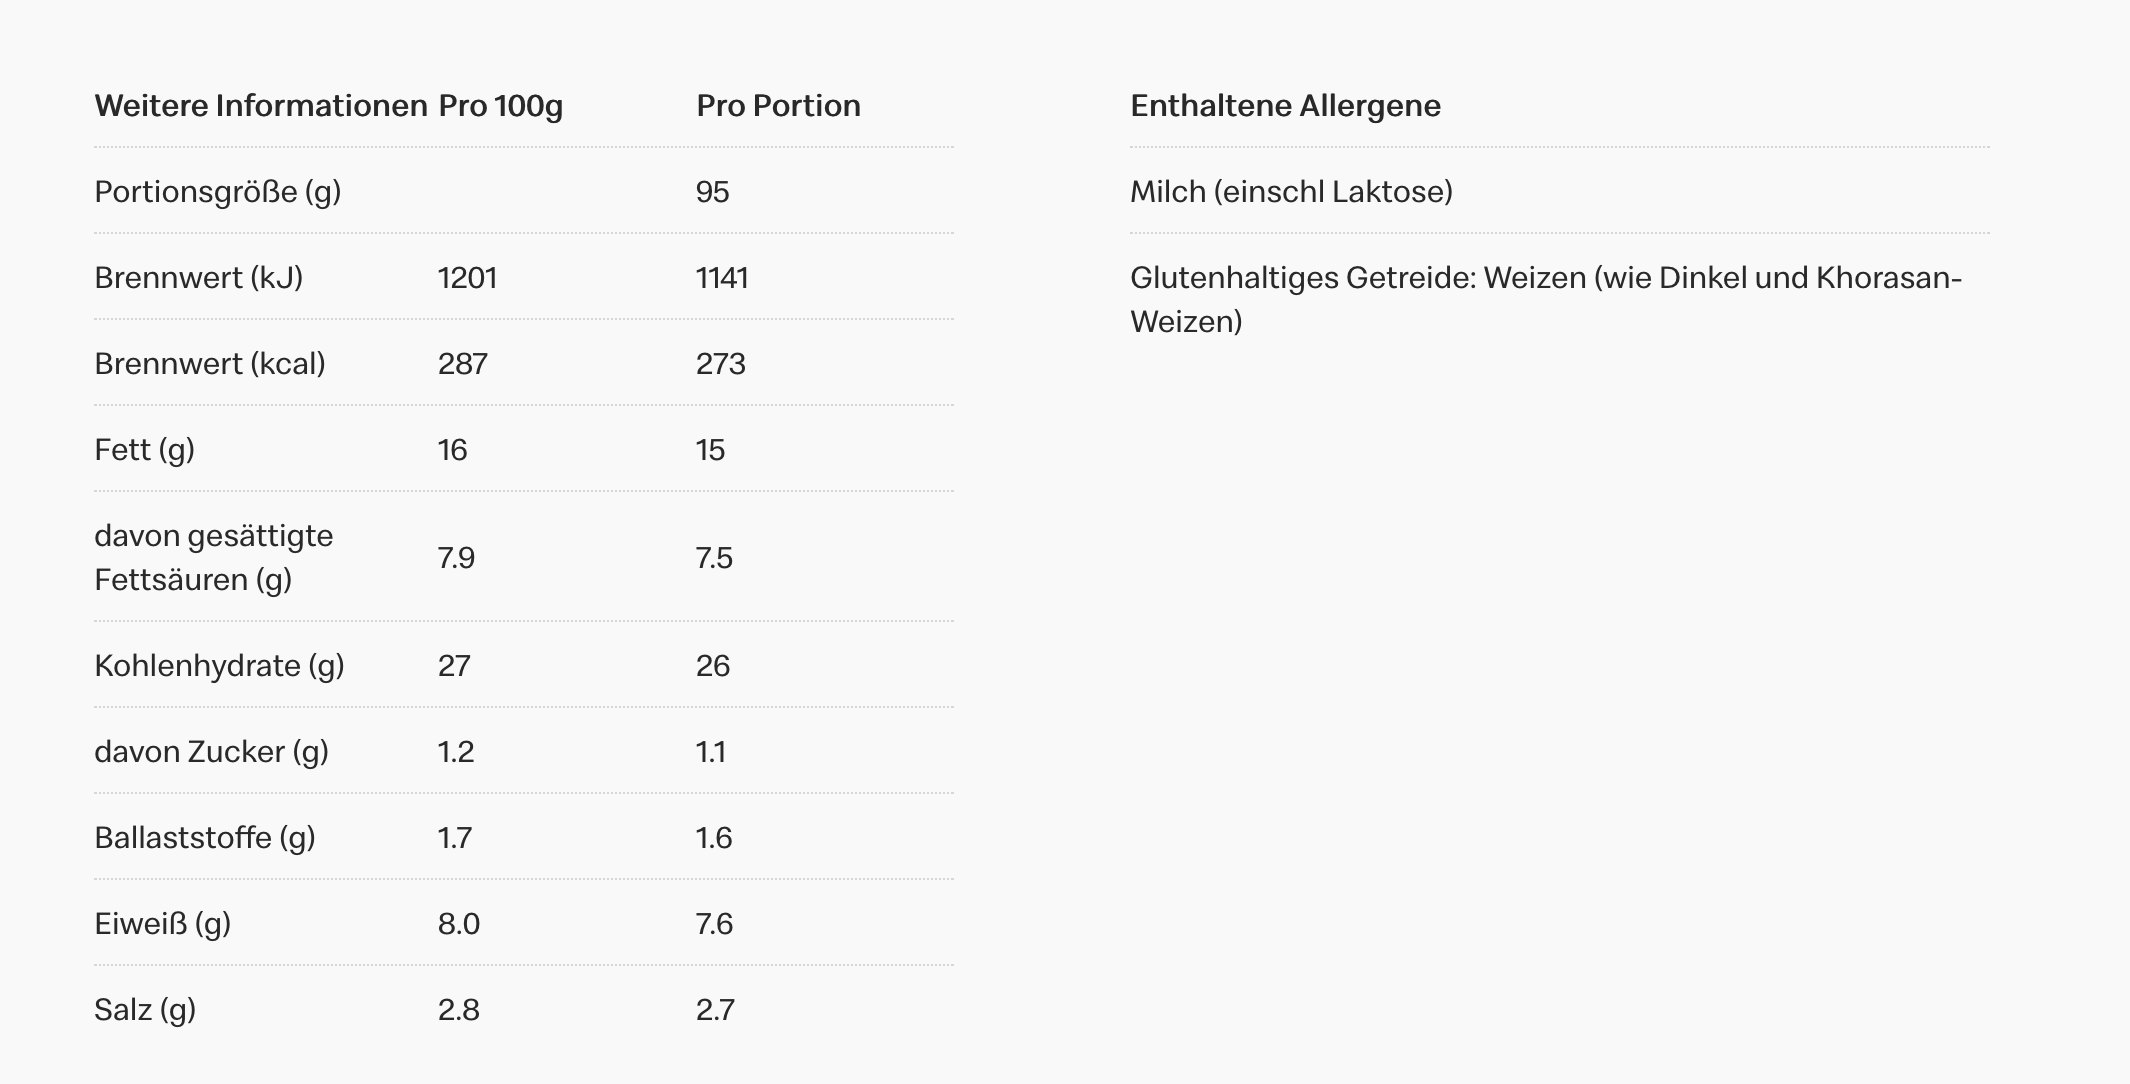Click the 'Kohlenhydrate (g)' row label

[x=219, y=666]
